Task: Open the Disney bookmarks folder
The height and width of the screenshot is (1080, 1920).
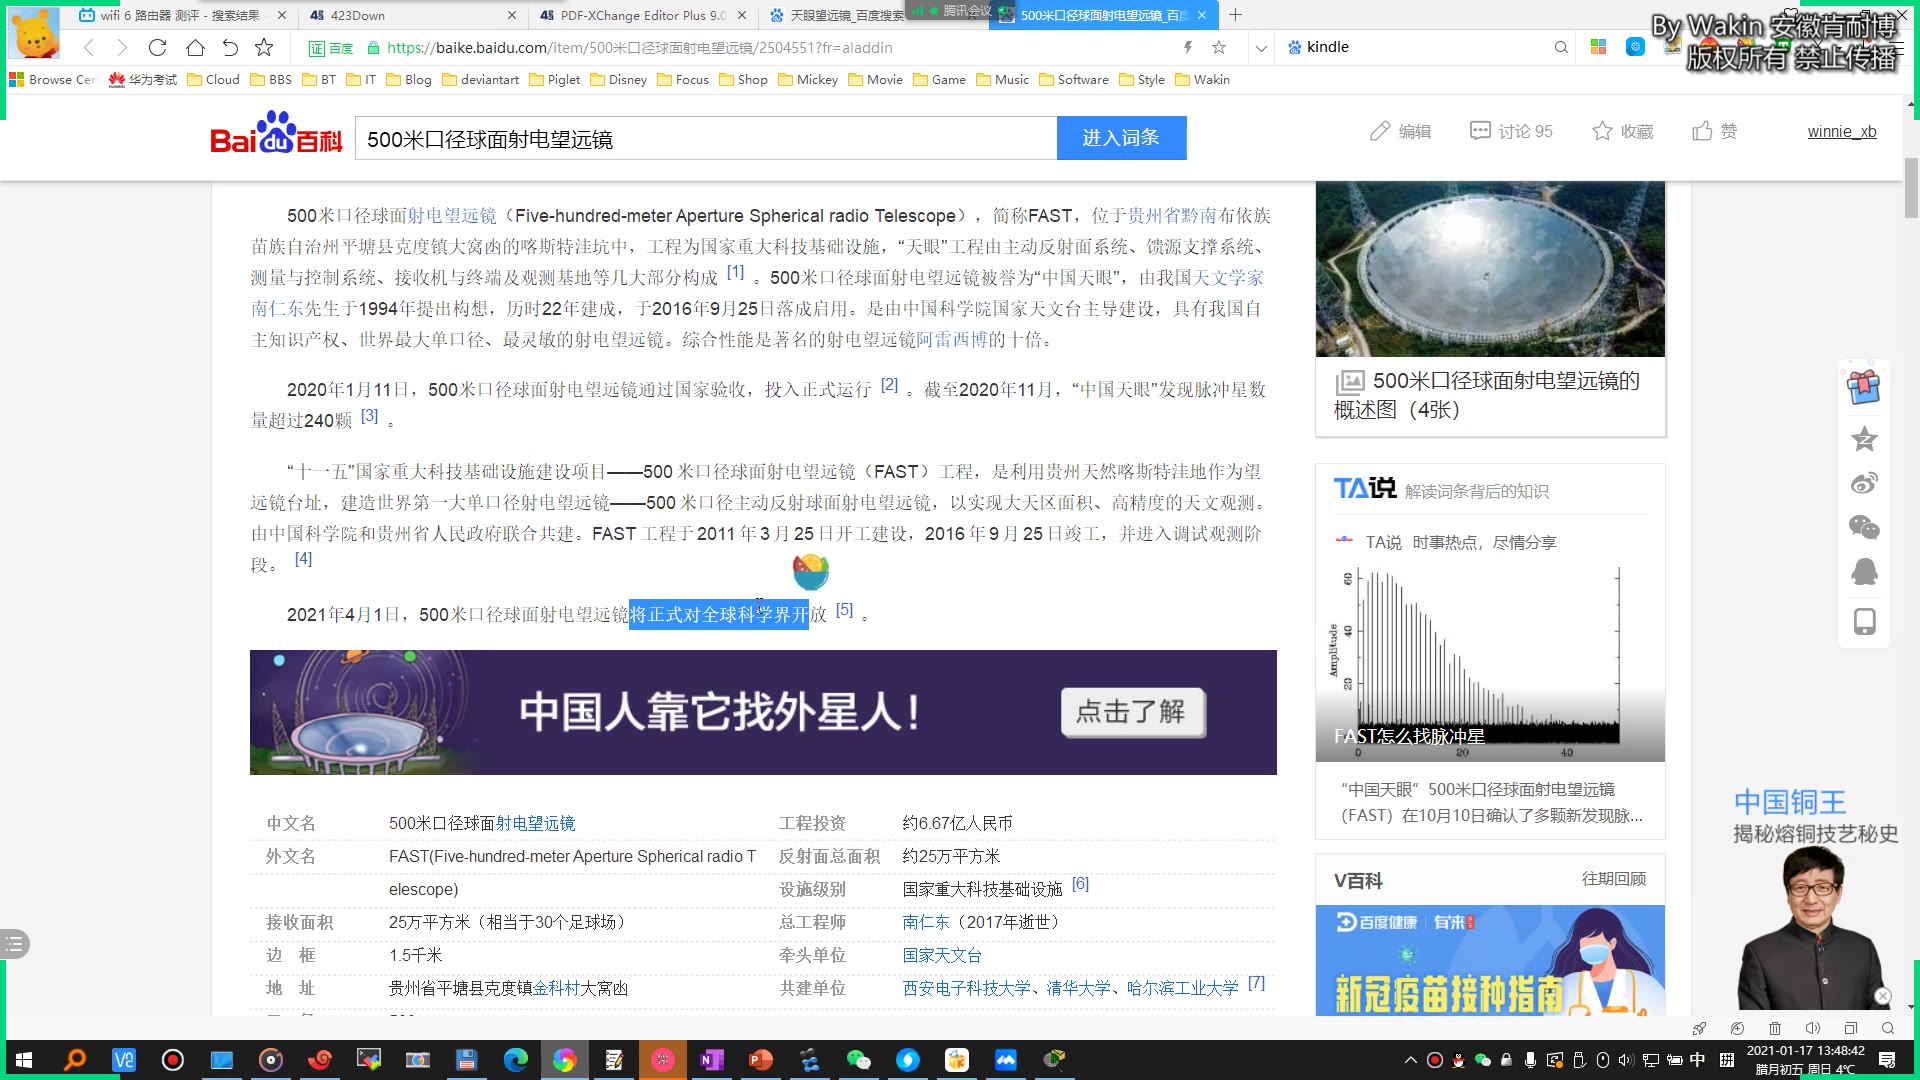Action: tap(618, 79)
